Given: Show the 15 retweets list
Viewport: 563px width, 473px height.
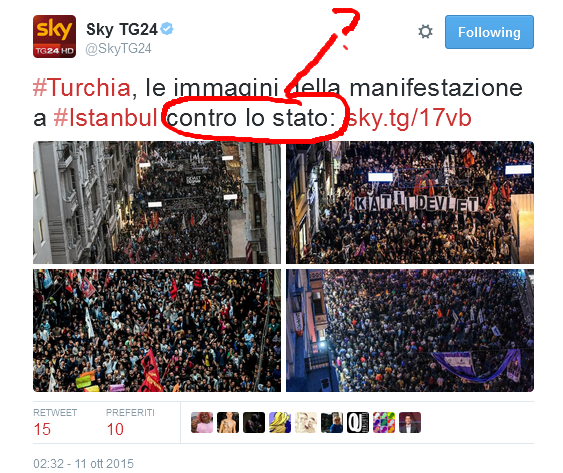Looking at the screenshot, I should pyautogui.click(x=55, y=422).
